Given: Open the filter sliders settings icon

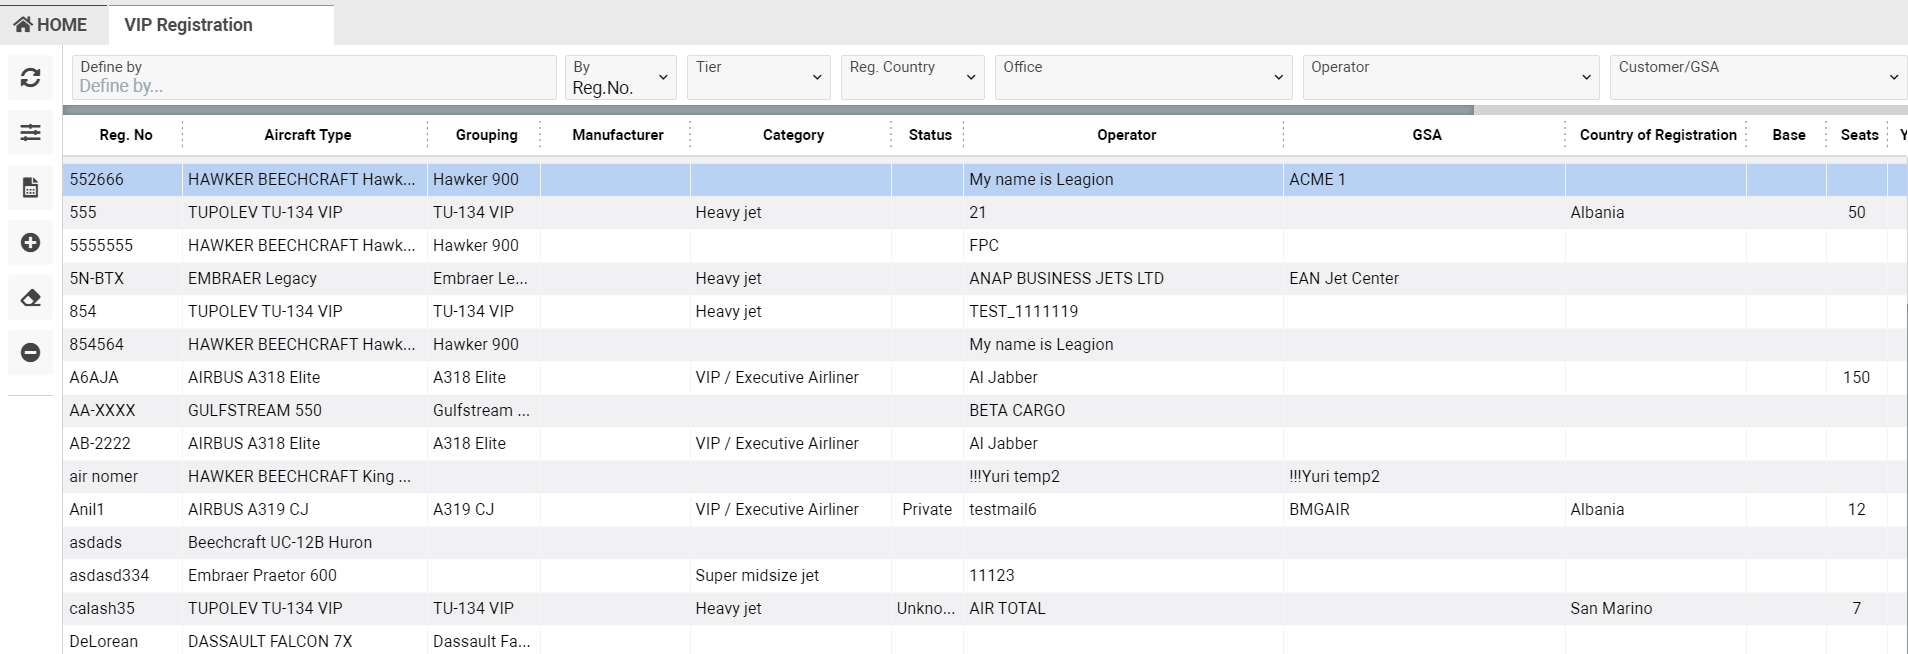Looking at the screenshot, I should point(30,132).
